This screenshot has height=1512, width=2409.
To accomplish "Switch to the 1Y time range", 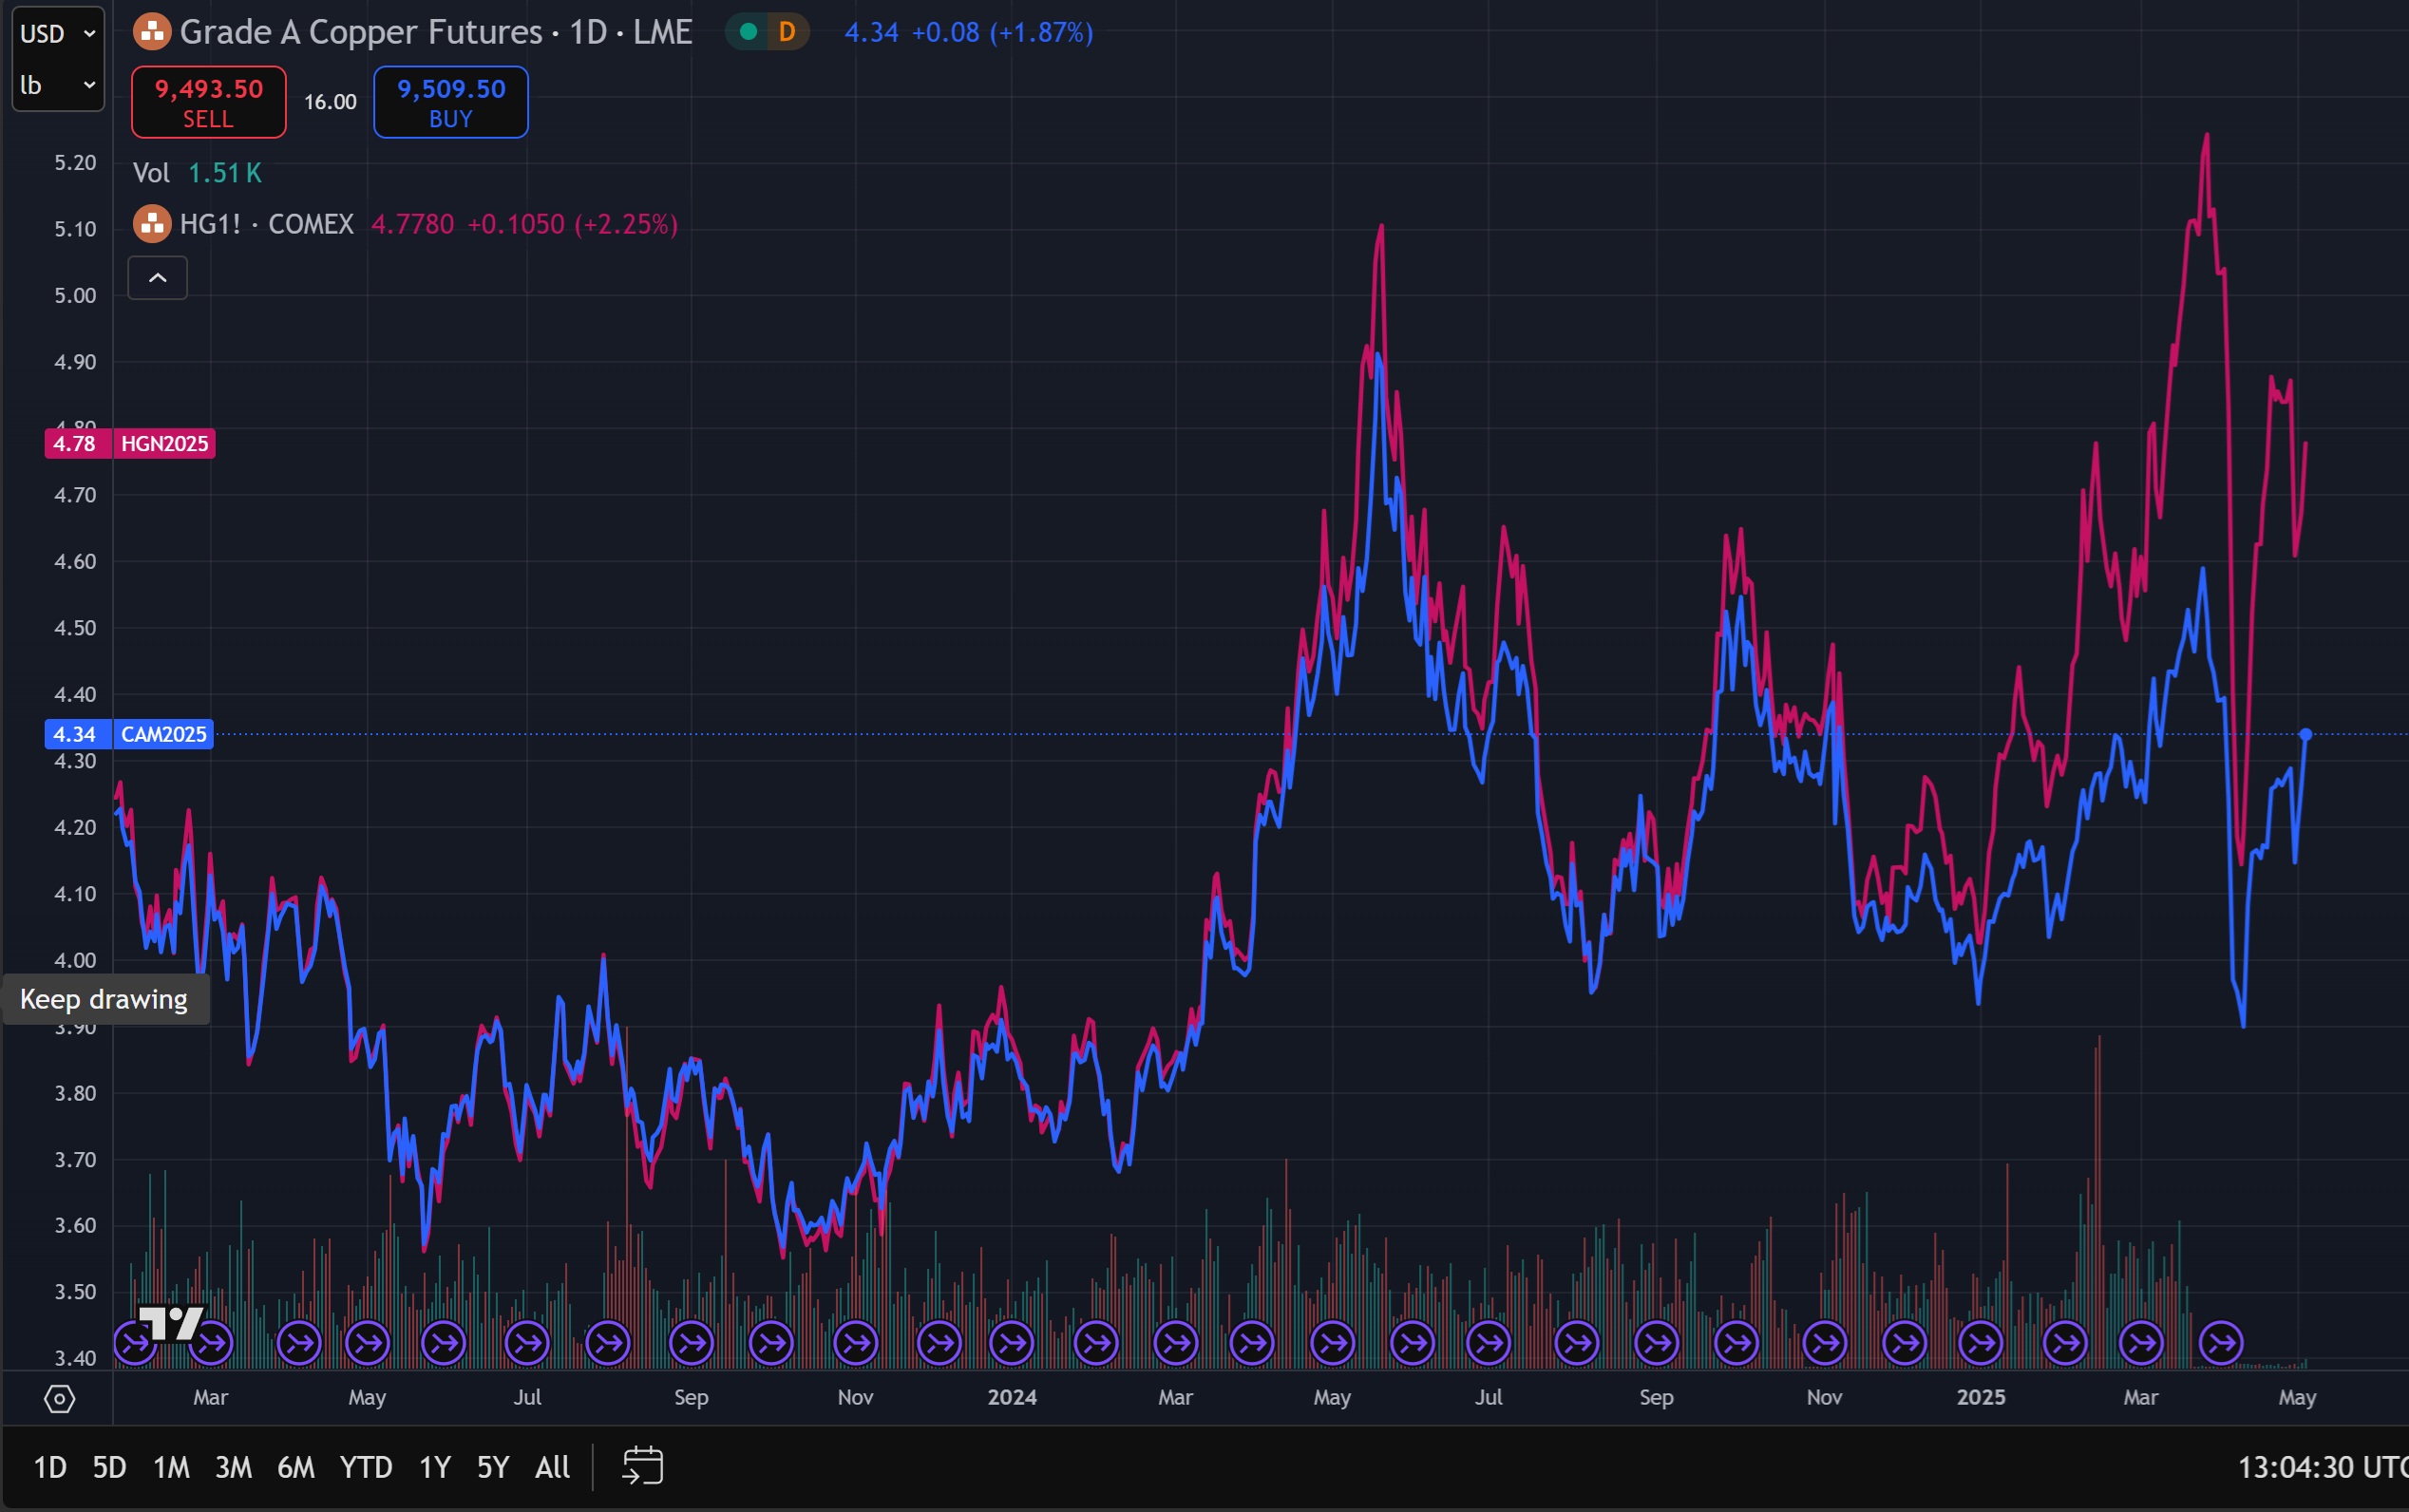I will click(x=434, y=1467).
